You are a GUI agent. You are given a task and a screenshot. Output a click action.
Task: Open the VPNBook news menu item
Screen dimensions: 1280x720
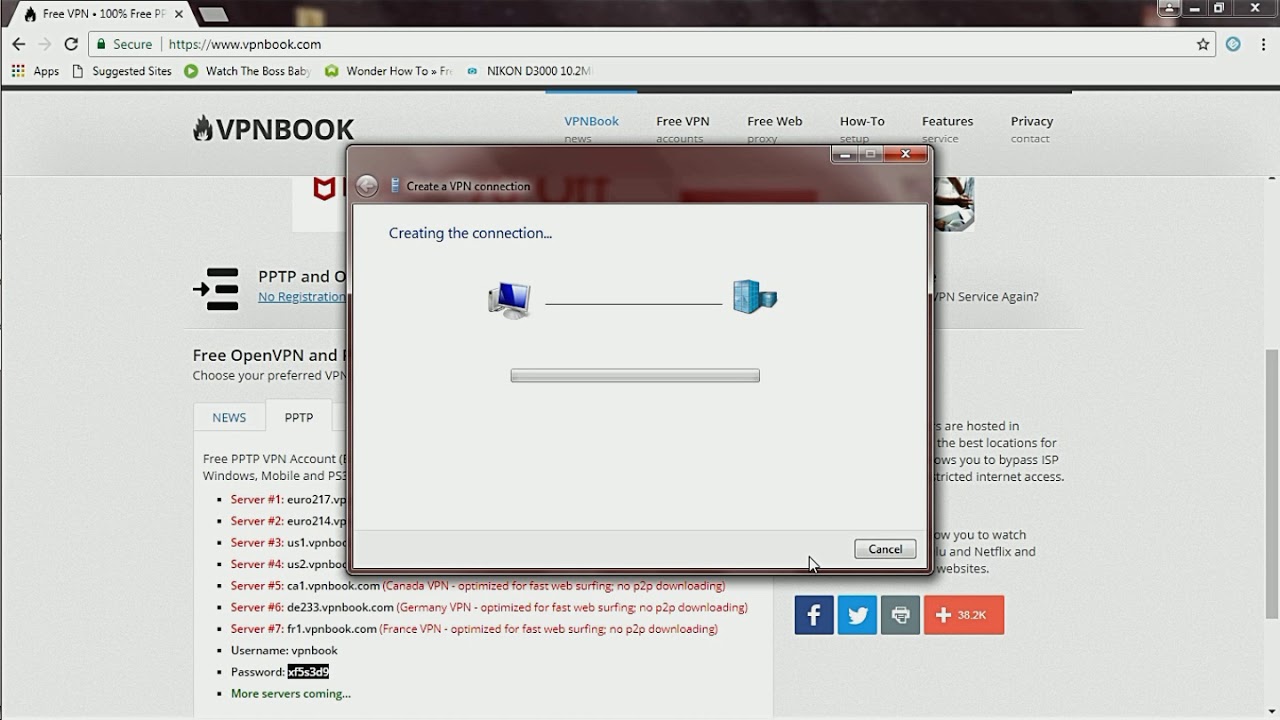(591, 128)
